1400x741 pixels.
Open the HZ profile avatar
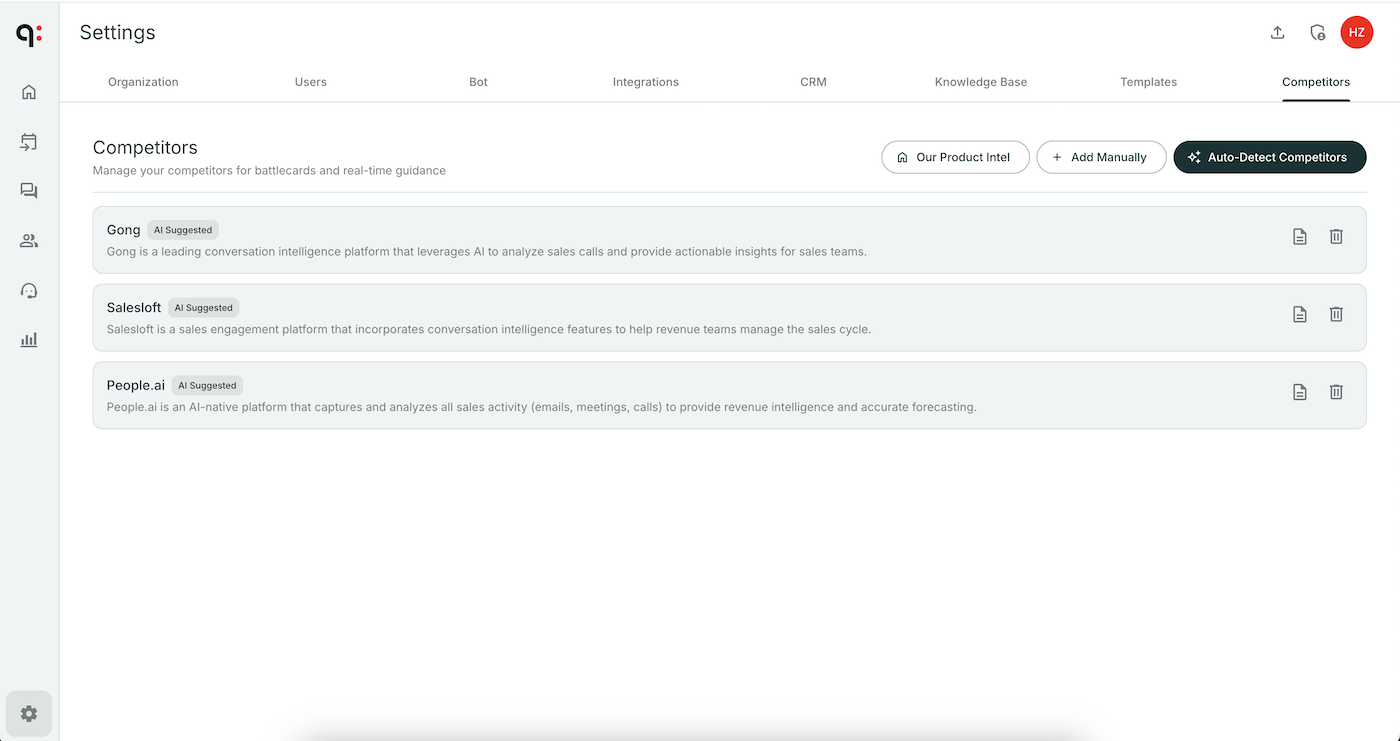pos(1357,32)
